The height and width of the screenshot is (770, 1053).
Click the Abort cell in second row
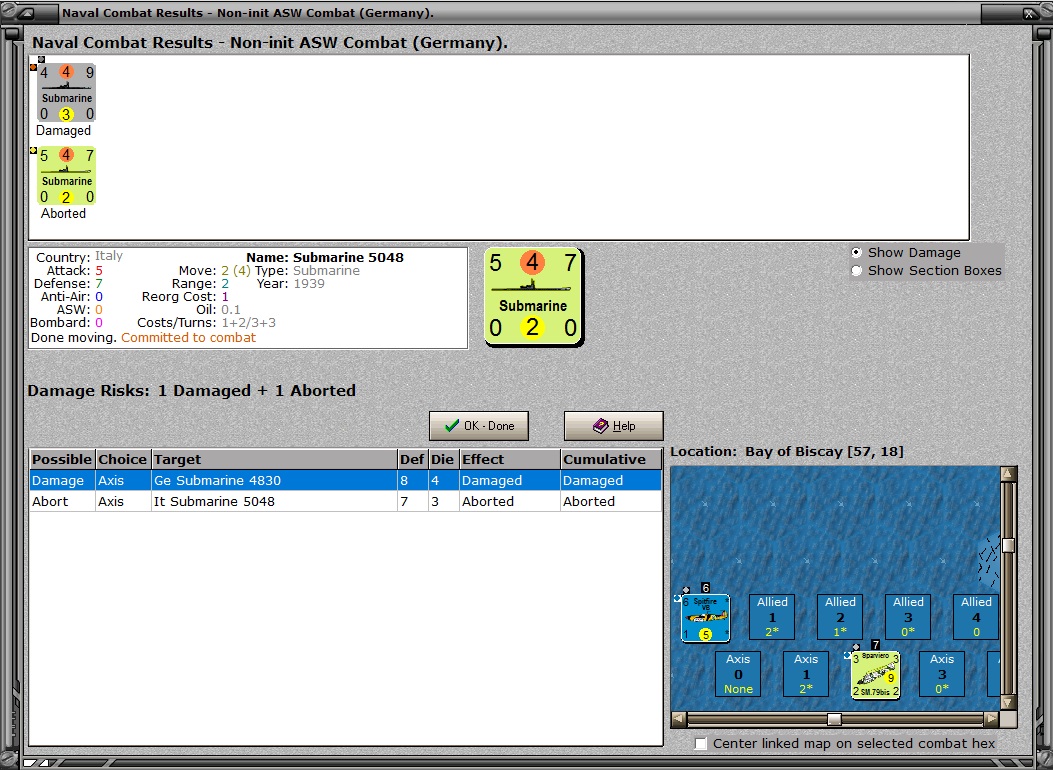point(62,501)
